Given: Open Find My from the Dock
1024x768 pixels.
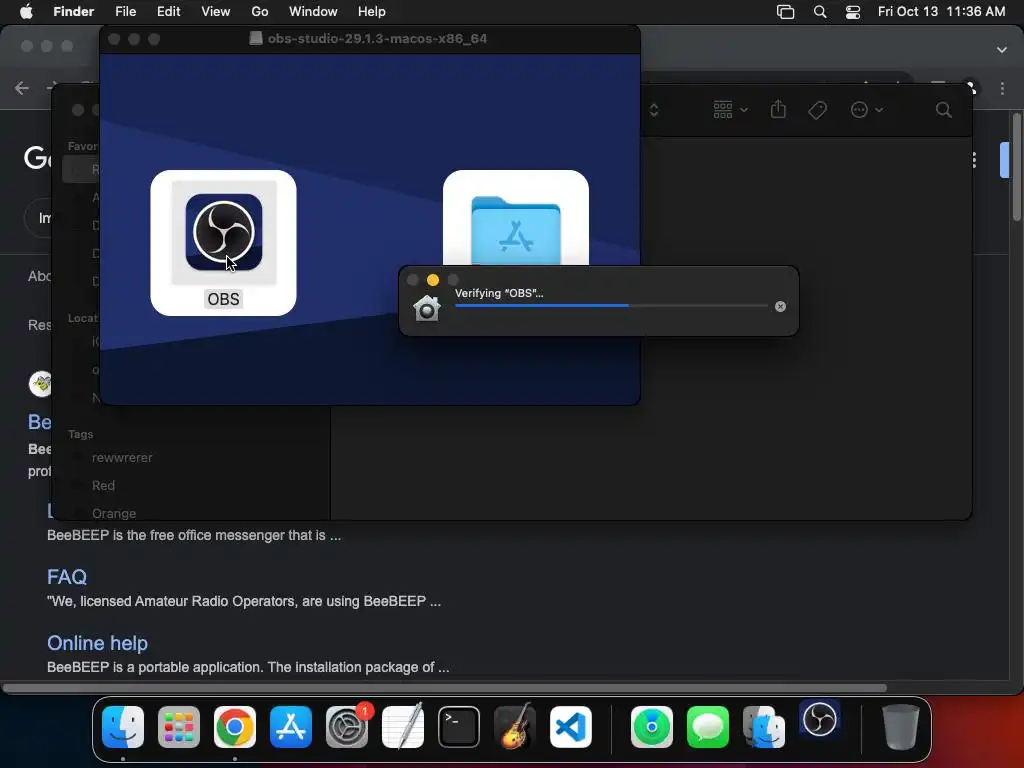Looking at the screenshot, I should click(652, 726).
